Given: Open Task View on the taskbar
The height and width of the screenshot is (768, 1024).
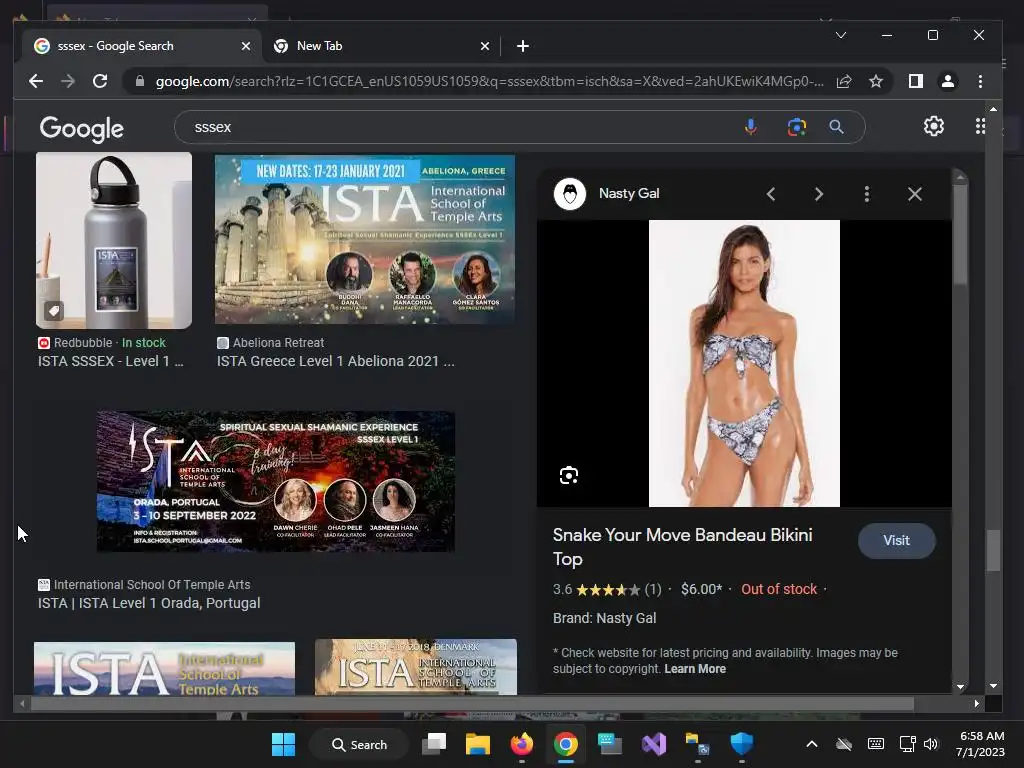Looking at the screenshot, I should 434,744.
